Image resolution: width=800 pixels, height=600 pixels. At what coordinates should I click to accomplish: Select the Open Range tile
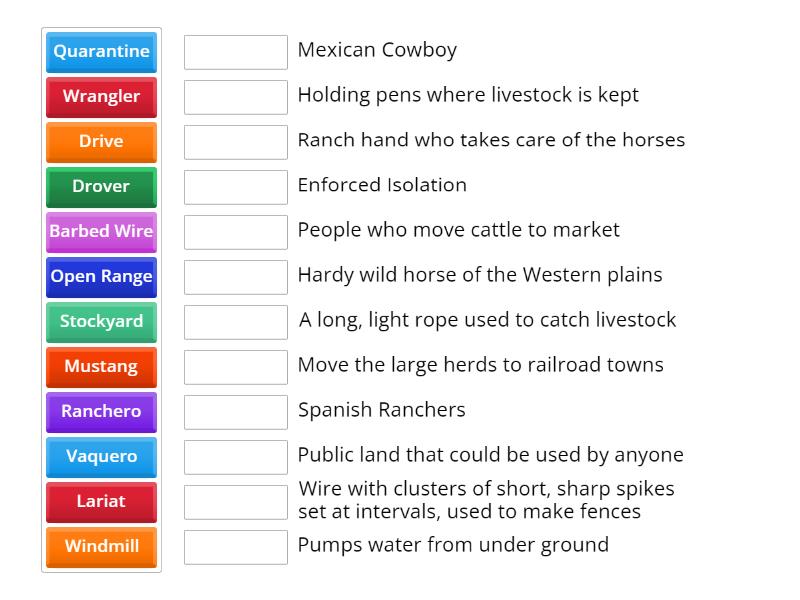(x=101, y=277)
